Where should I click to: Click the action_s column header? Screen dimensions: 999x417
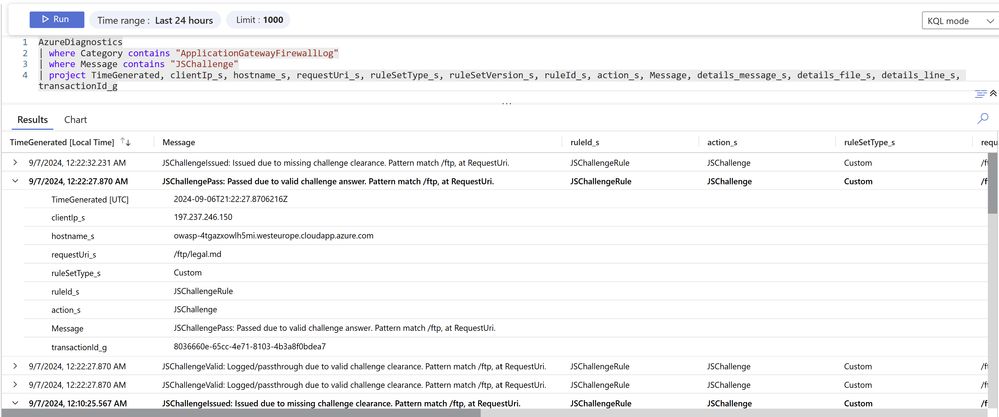click(x=722, y=143)
